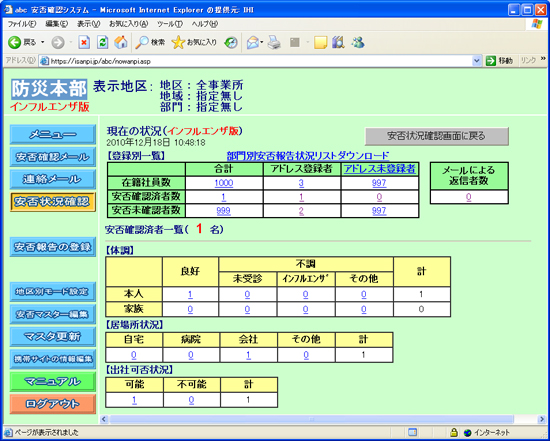Click the orange ログアウト button
Viewport: 550px width, 441px height.
53,404
